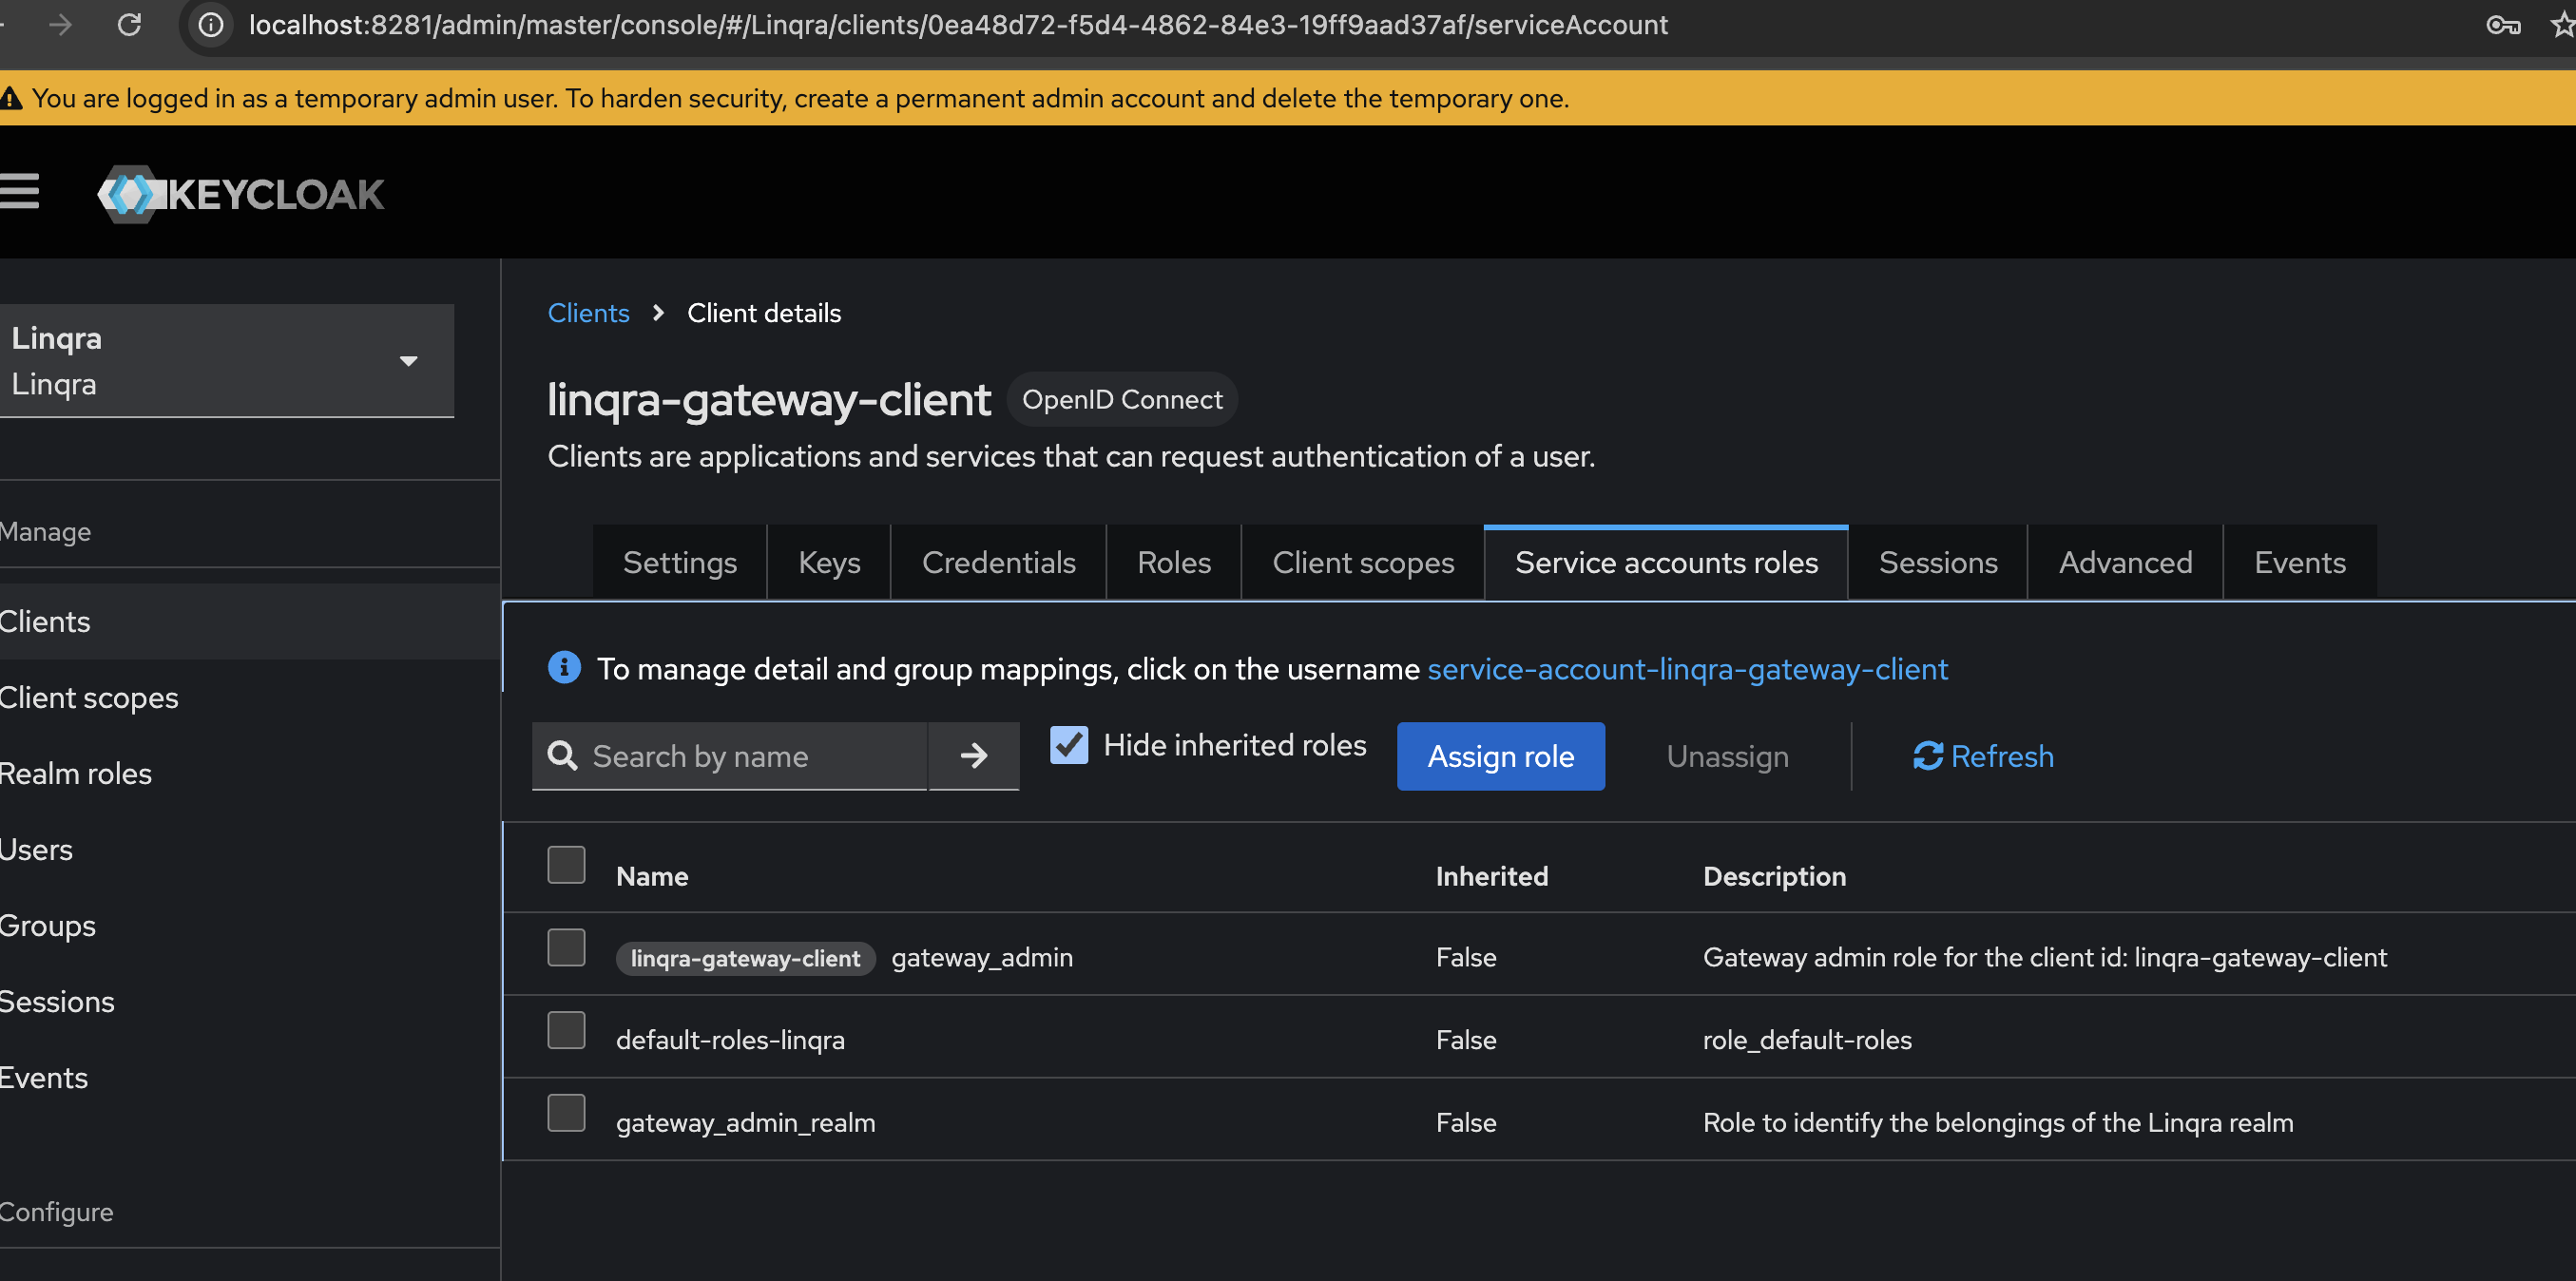The height and width of the screenshot is (1281, 2576).
Task: Reload the page in the browser
Action: click(x=130, y=25)
